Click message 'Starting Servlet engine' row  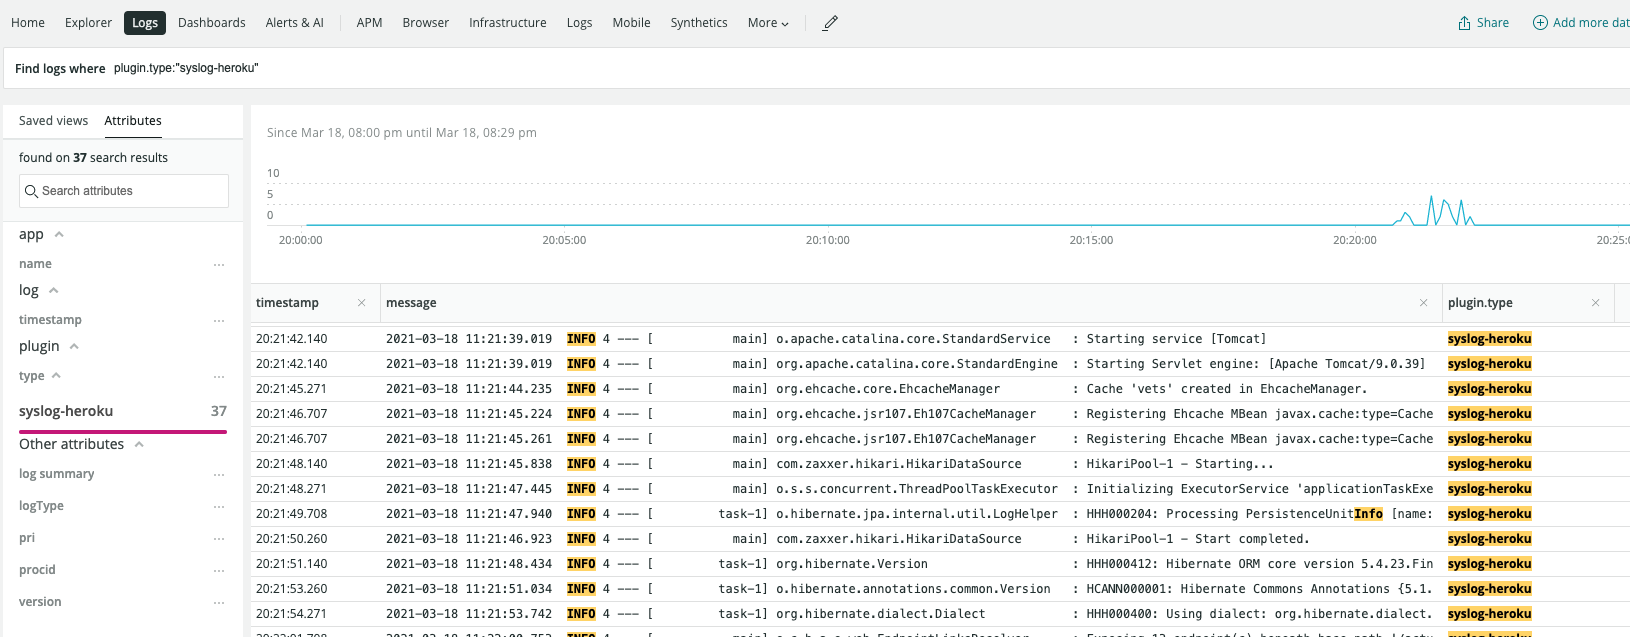click(1256, 364)
